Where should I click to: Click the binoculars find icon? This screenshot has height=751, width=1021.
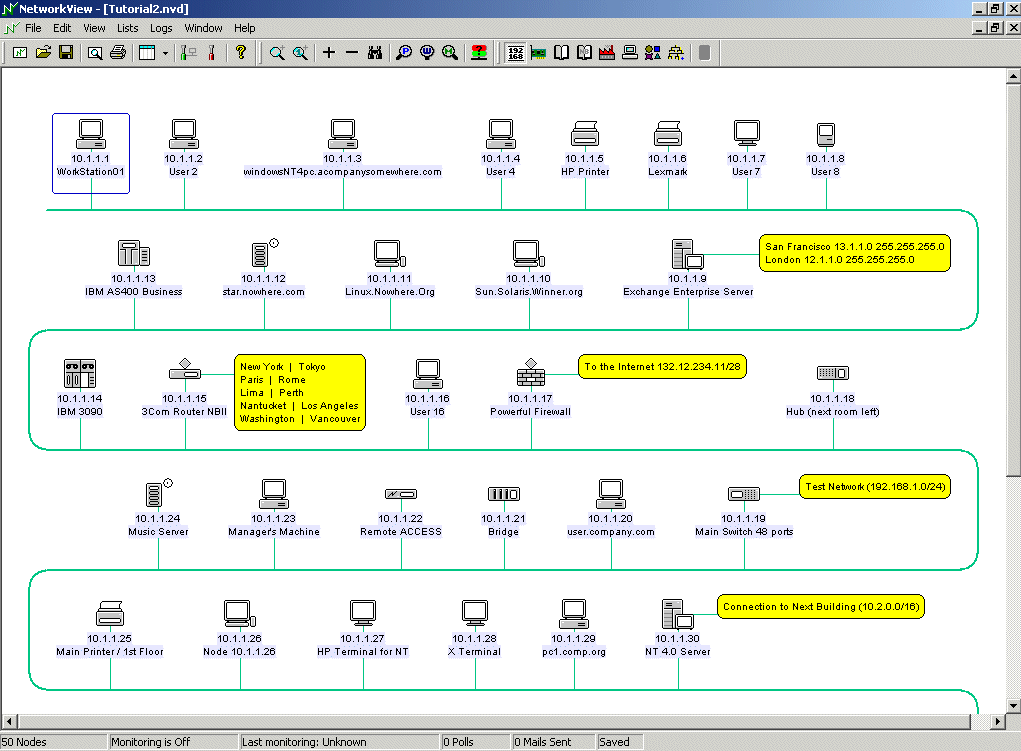coord(375,53)
